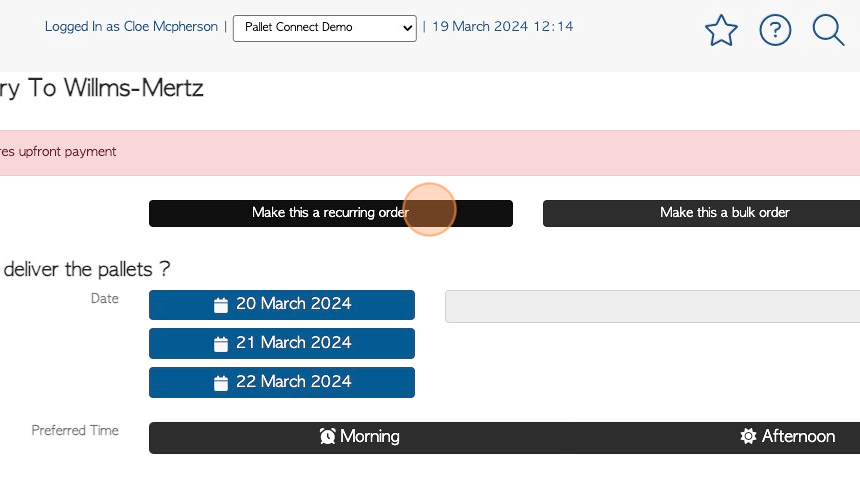Select Morning as preferred time

360,437
